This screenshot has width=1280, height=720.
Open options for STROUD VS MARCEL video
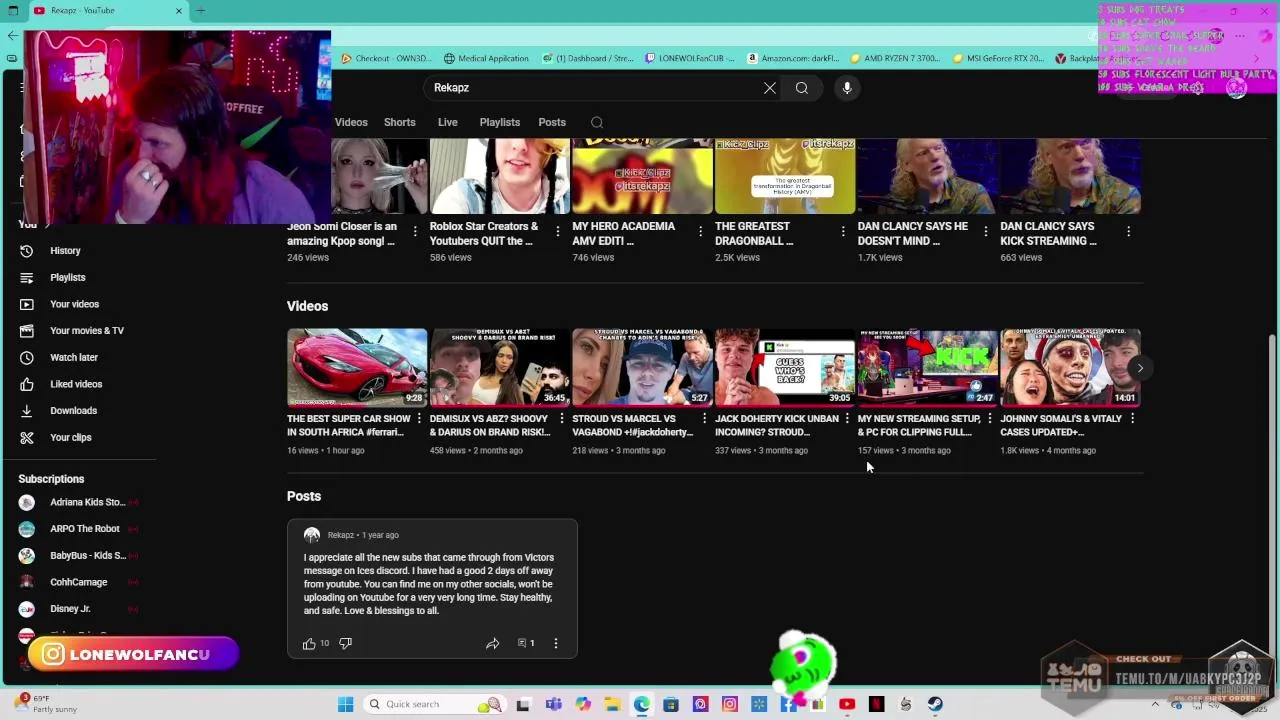point(704,419)
